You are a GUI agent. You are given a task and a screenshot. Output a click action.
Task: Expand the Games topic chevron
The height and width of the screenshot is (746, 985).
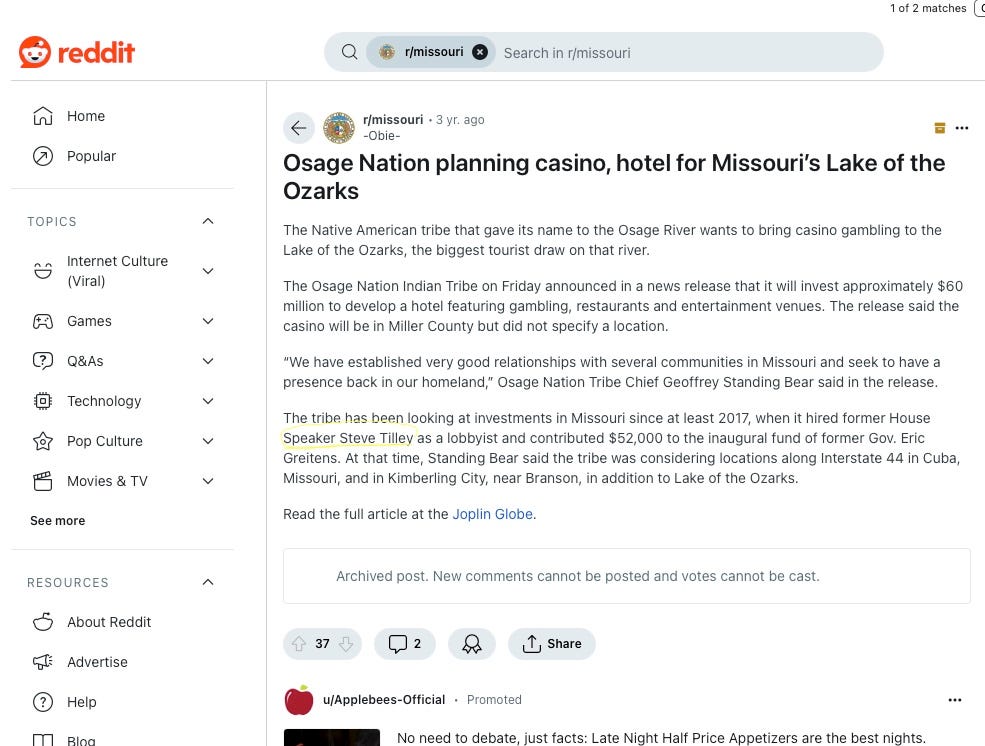(x=208, y=322)
